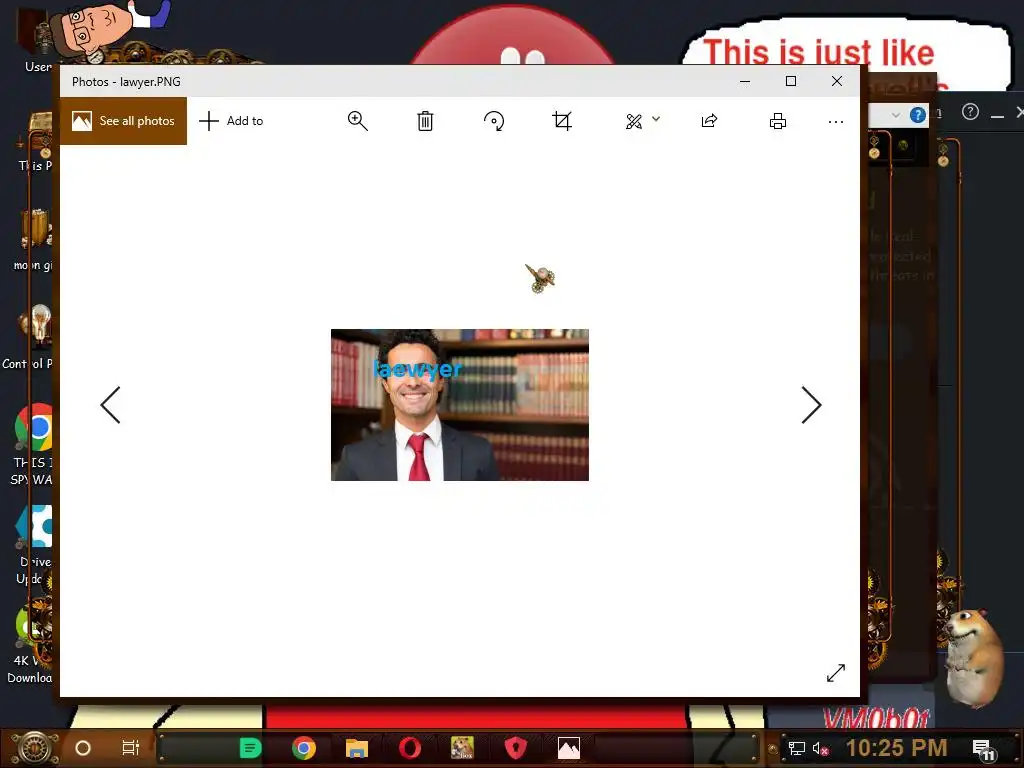Click the muted volume icon in tray
Image resolution: width=1024 pixels, height=768 pixels.
[x=820, y=748]
